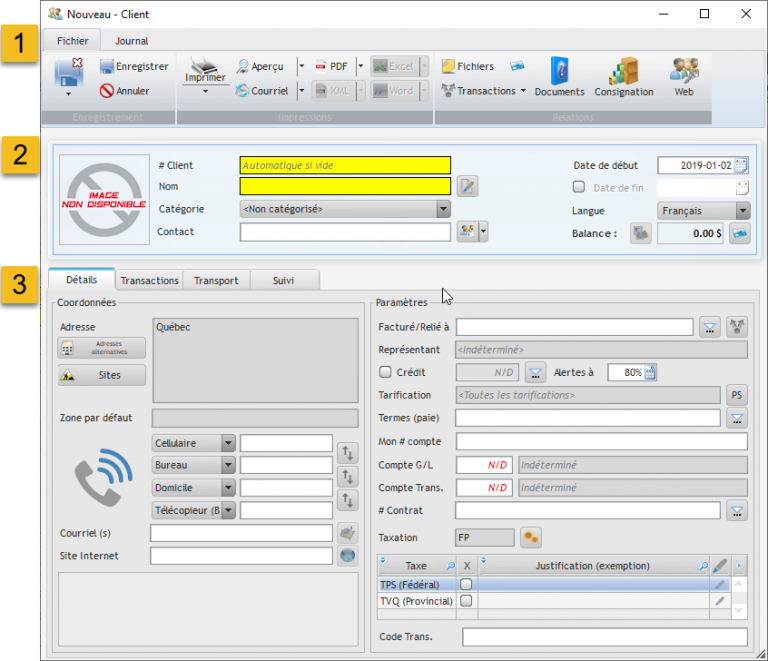Image resolution: width=768 pixels, height=661 pixels.
Task: Open the Web users icon
Action: [x=684, y=77]
